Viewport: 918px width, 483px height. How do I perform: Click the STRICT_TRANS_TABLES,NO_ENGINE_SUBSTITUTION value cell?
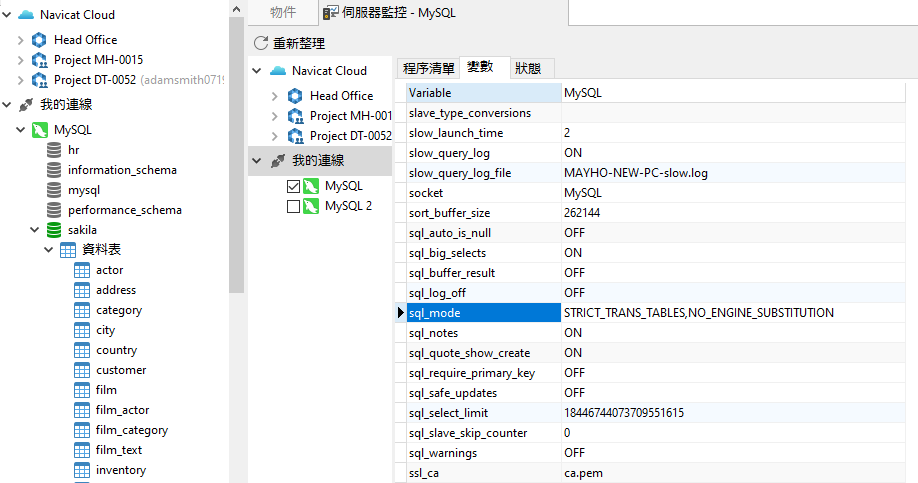733,313
